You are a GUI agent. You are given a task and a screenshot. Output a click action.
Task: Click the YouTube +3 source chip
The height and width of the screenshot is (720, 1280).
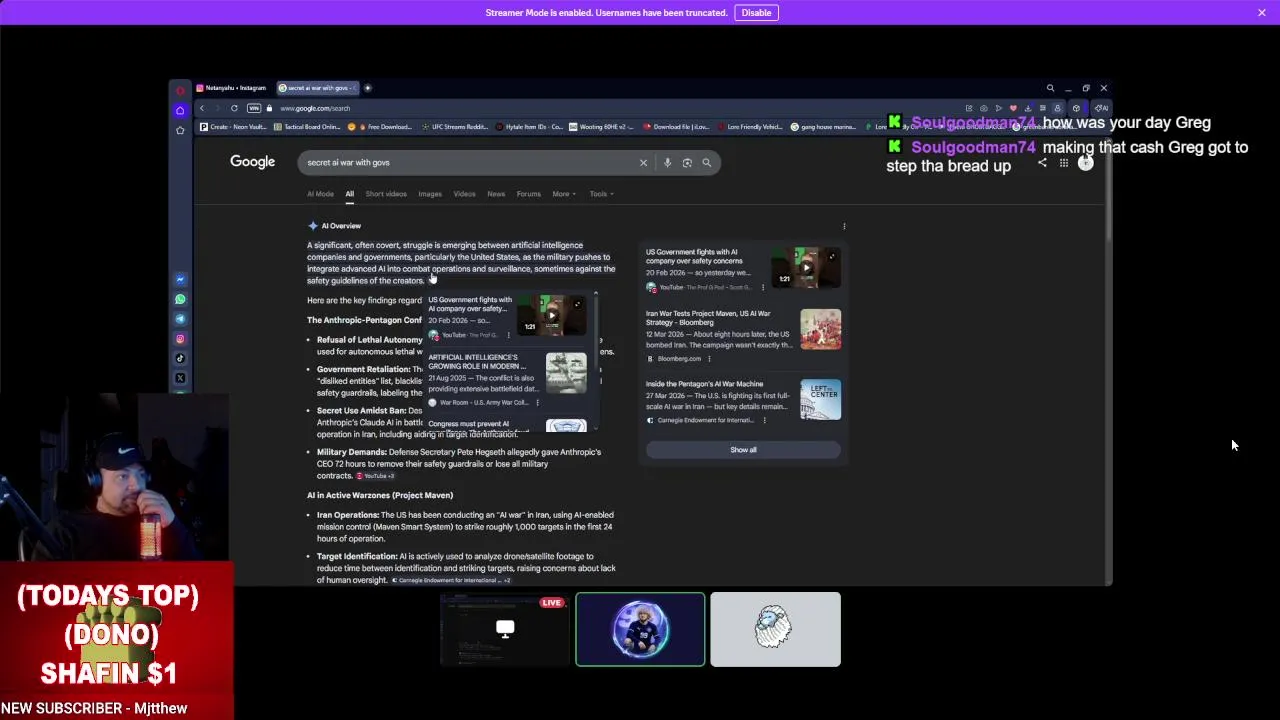coord(375,476)
